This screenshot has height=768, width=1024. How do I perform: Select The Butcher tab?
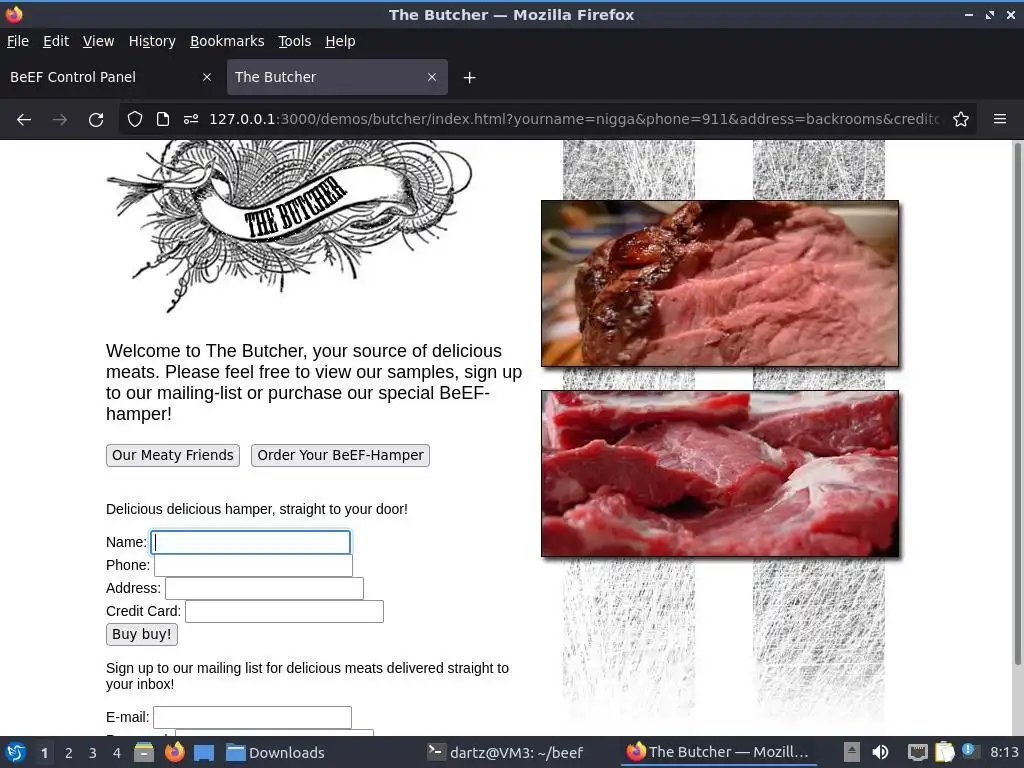pos(337,77)
